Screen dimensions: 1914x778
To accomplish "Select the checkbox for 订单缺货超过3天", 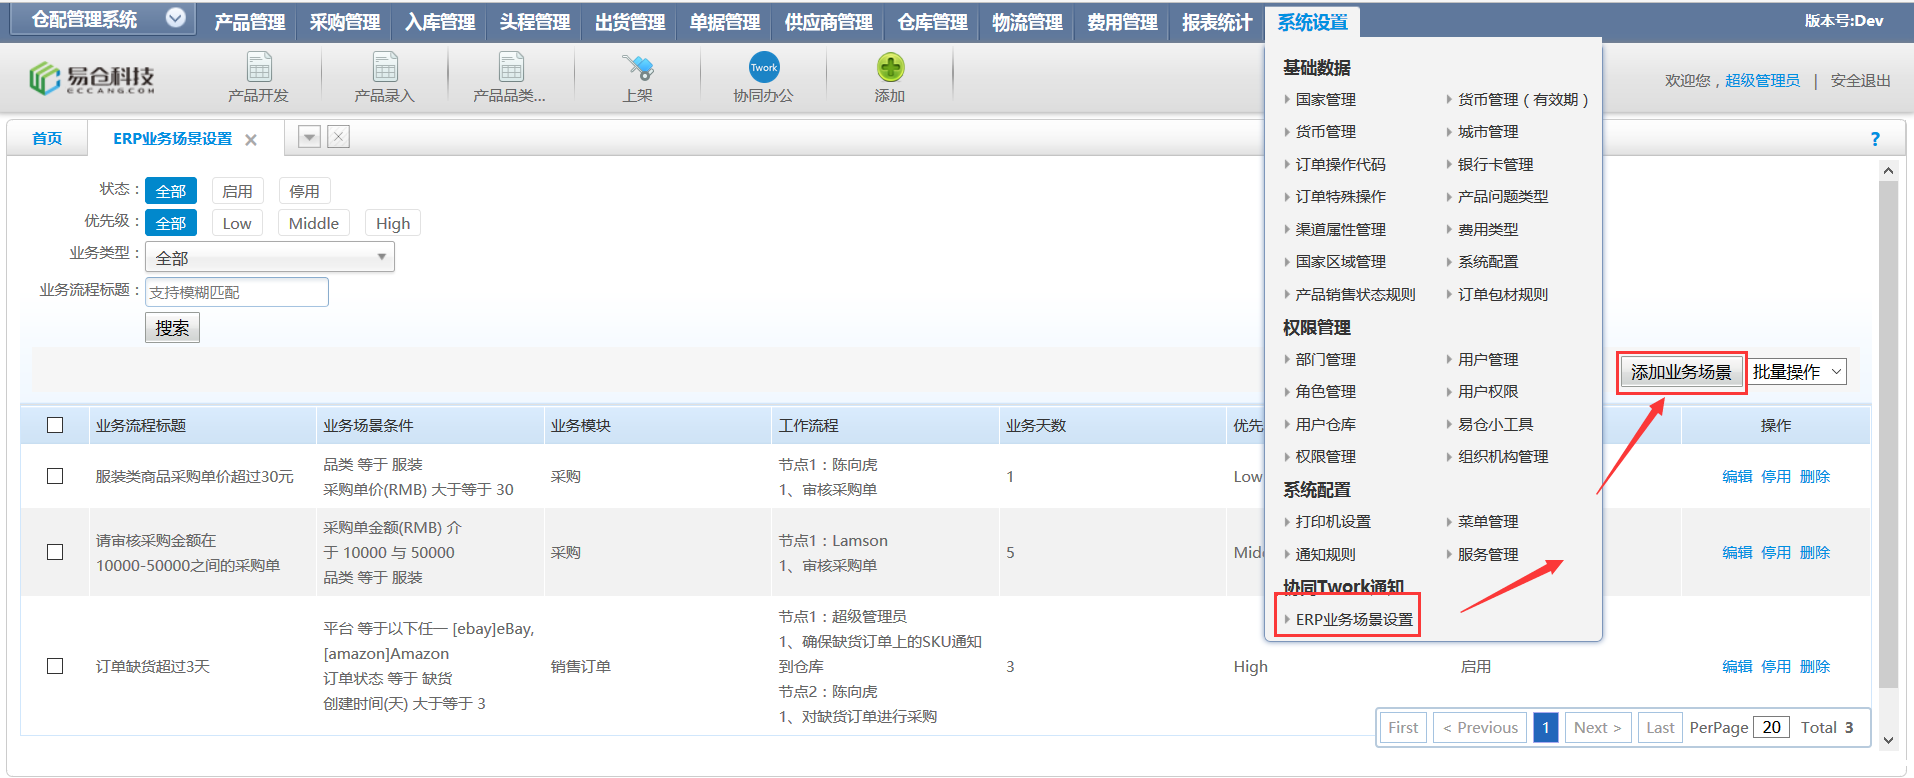I will (55, 666).
